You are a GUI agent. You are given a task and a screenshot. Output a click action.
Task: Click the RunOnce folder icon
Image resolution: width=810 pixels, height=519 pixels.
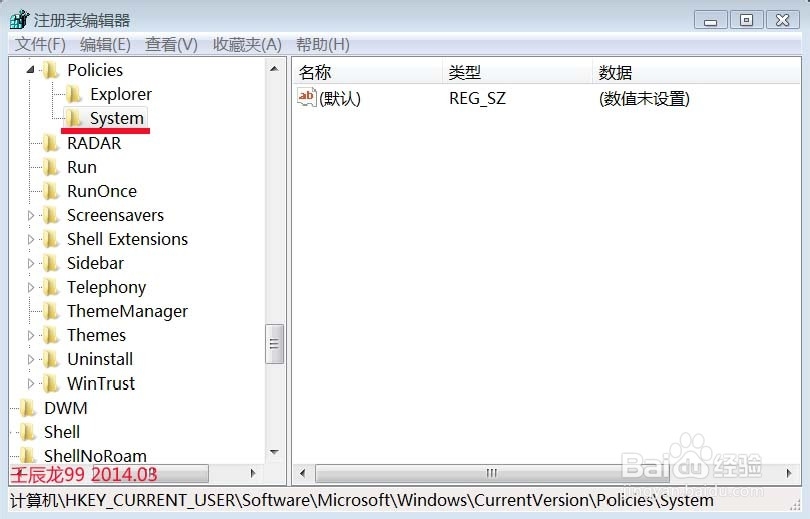click(x=51, y=191)
